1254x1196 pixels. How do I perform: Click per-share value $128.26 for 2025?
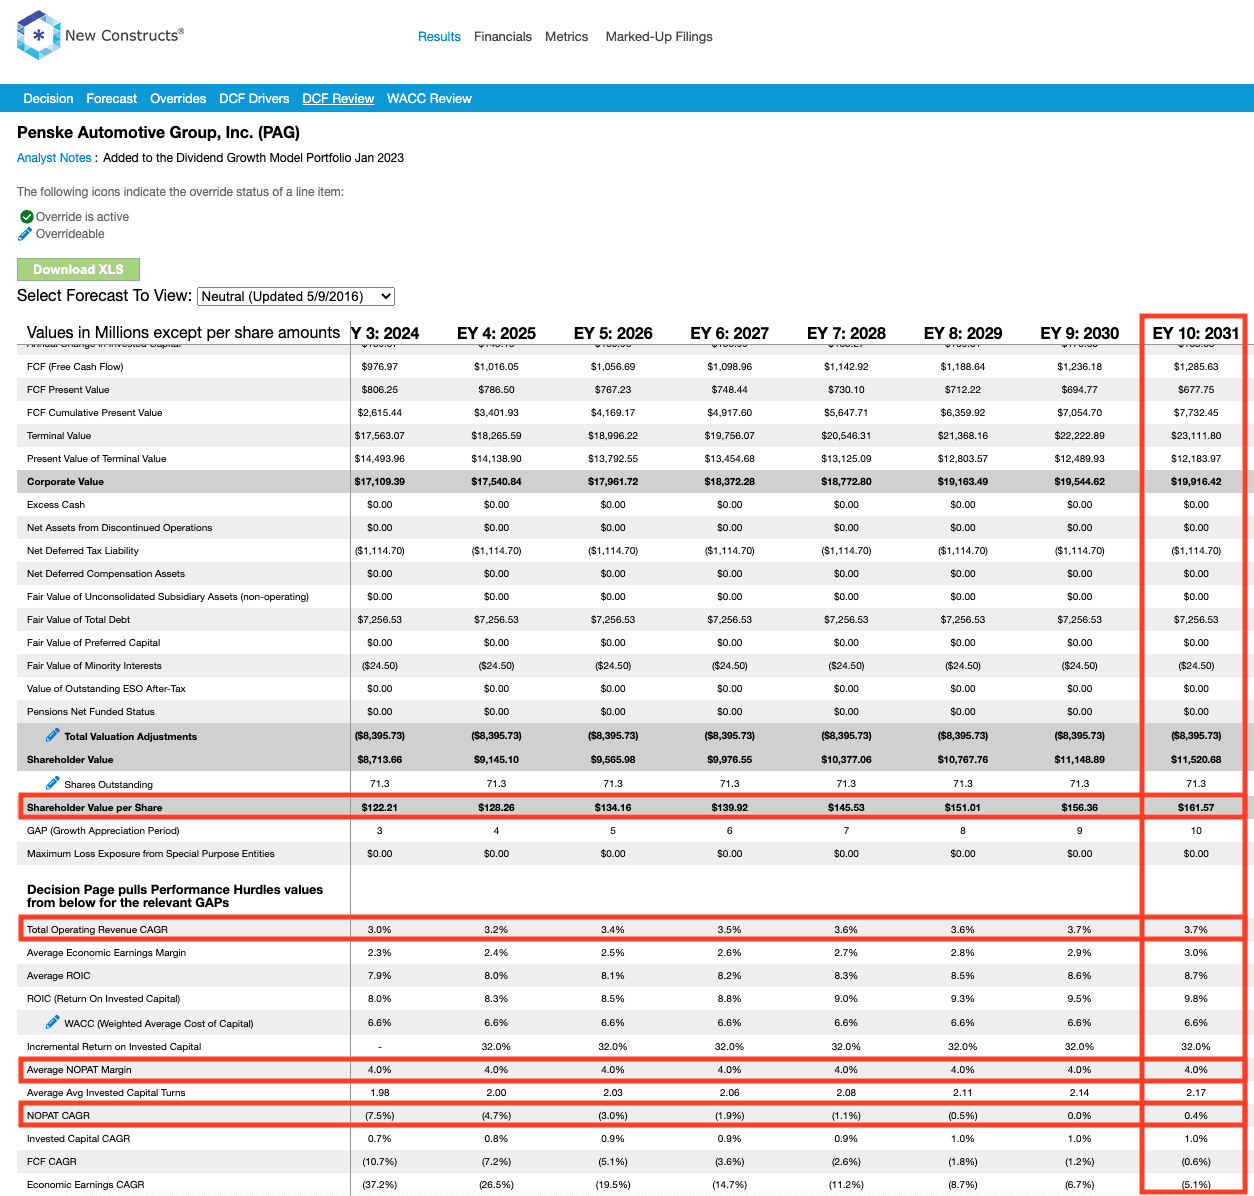coord(496,807)
